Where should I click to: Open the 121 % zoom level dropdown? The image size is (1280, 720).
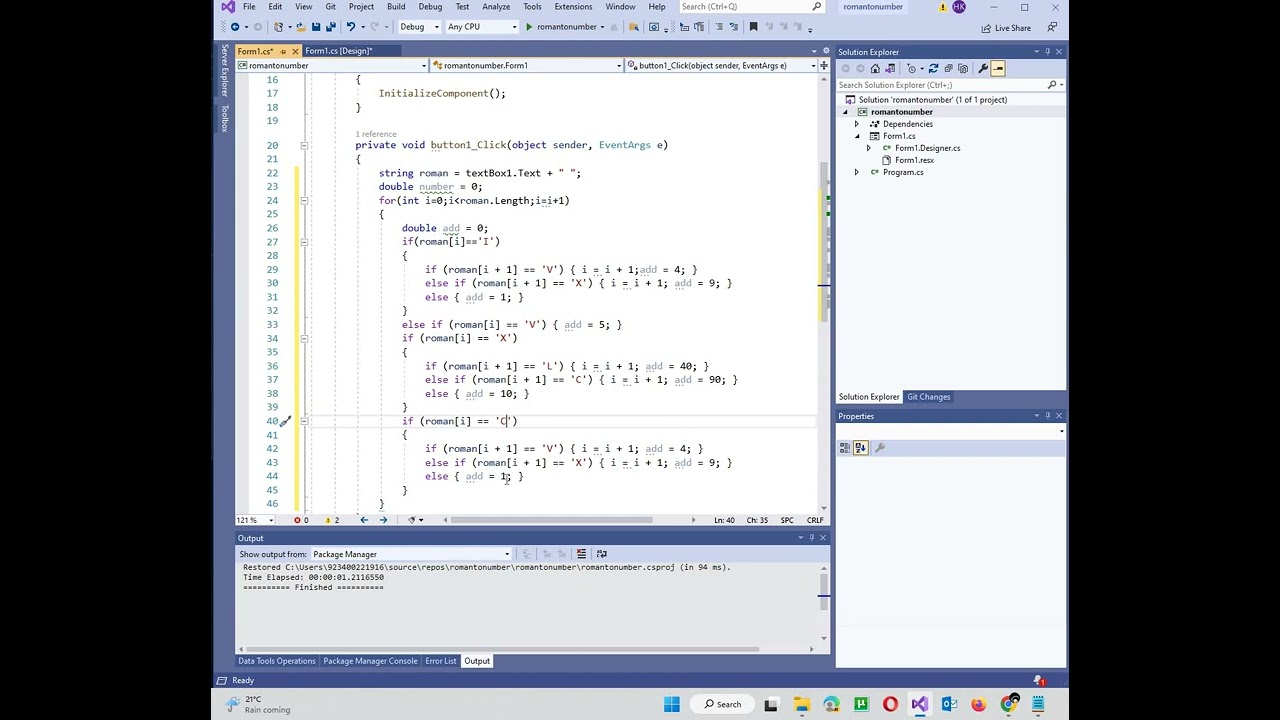click(x=255, y=520)
